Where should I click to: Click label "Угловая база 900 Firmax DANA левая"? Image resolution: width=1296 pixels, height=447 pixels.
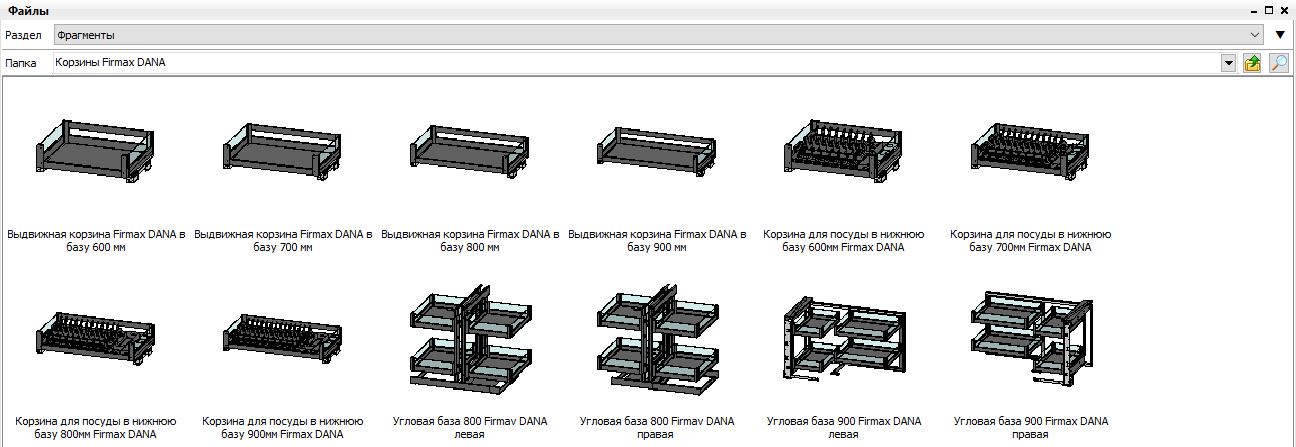(x=844, y=428)
